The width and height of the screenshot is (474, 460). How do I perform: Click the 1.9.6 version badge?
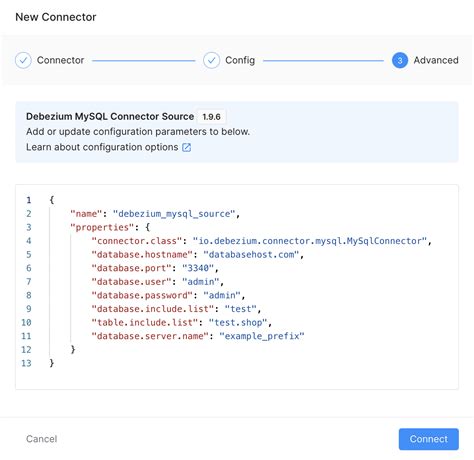(211, 117)
